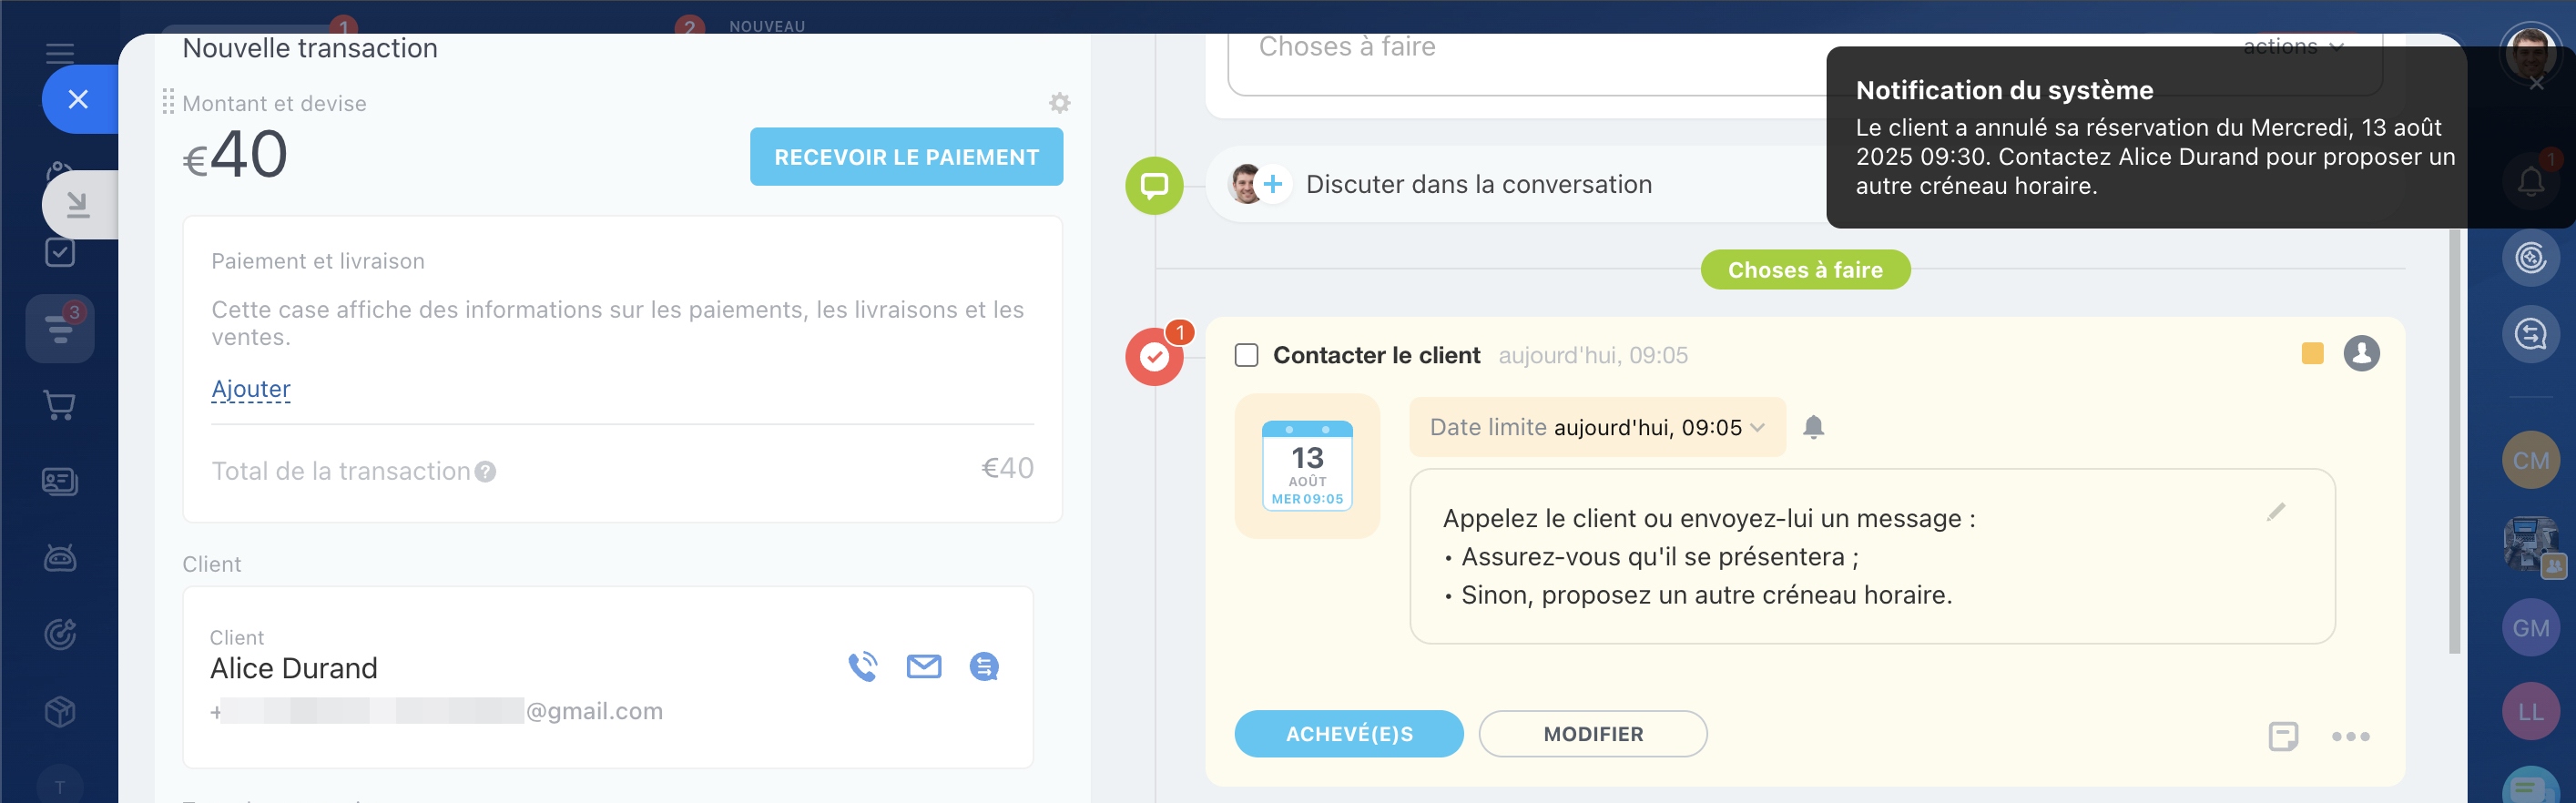The height and width of the screenshot is (803, 2576).
Task: Click the orange color marker on the task
Action: (2312, 353)
